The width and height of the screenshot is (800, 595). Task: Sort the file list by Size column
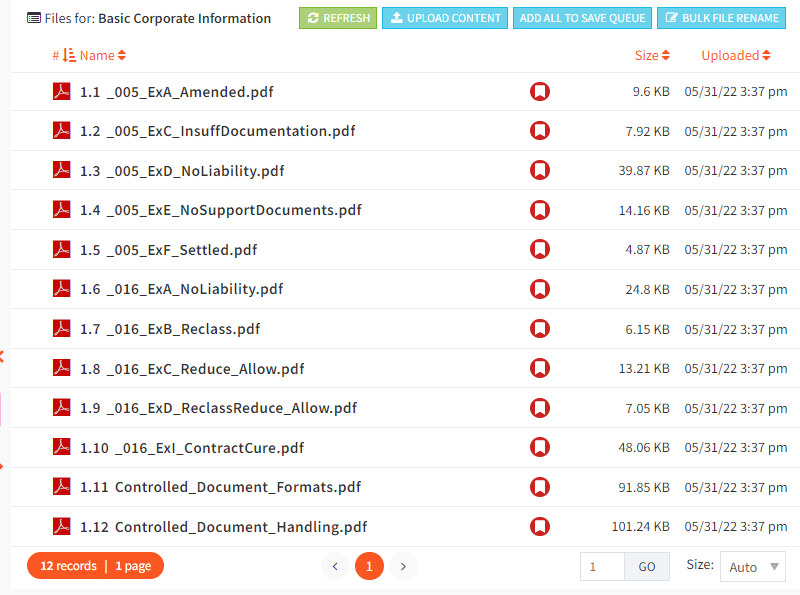[652, 55]
